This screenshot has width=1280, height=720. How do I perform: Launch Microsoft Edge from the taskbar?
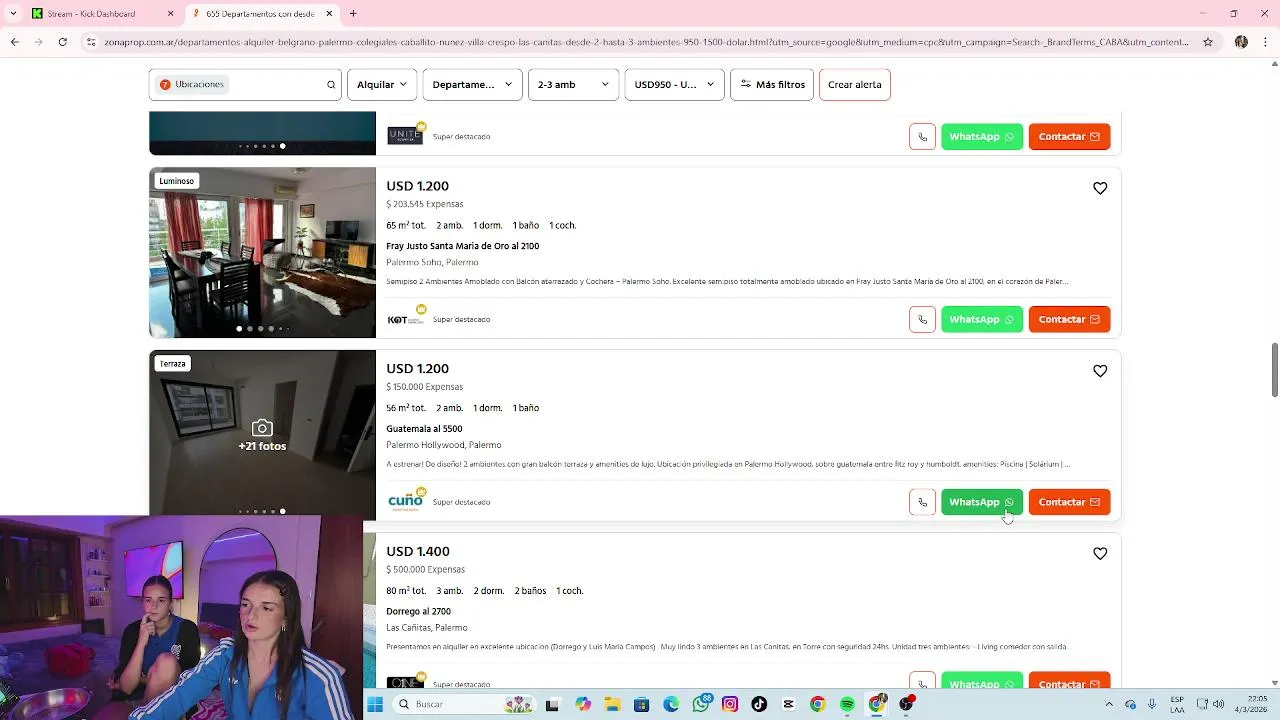click(x=671, y=704)
